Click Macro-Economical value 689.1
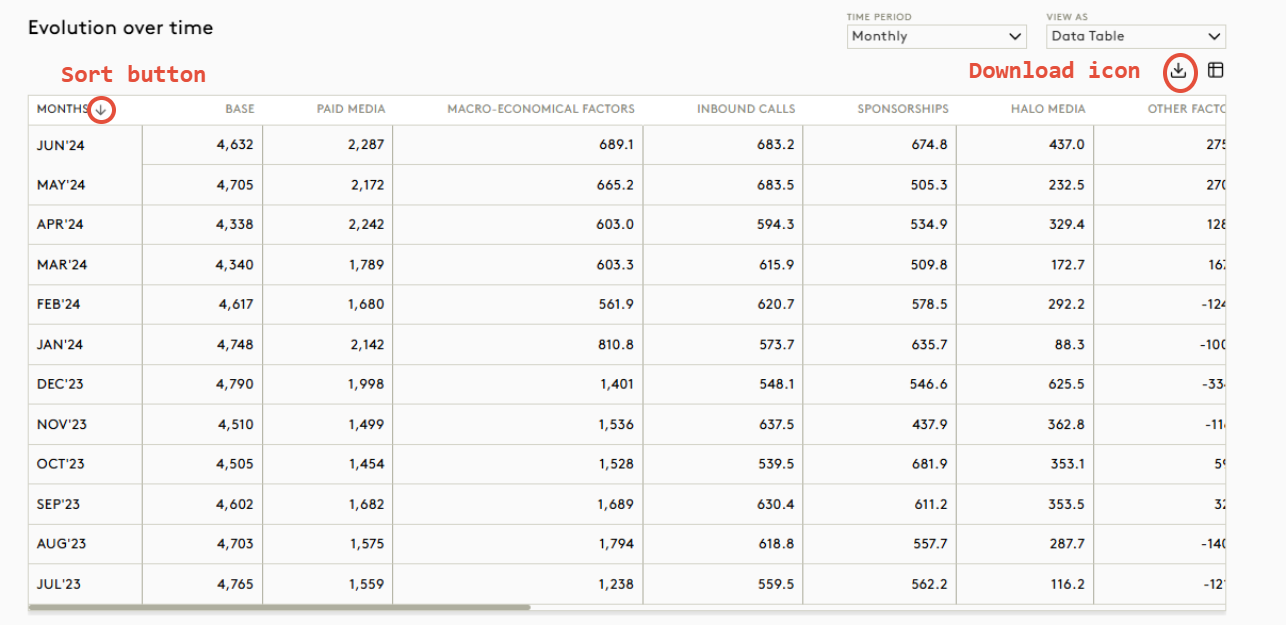 pyautogui.click(x=616, y=144)
